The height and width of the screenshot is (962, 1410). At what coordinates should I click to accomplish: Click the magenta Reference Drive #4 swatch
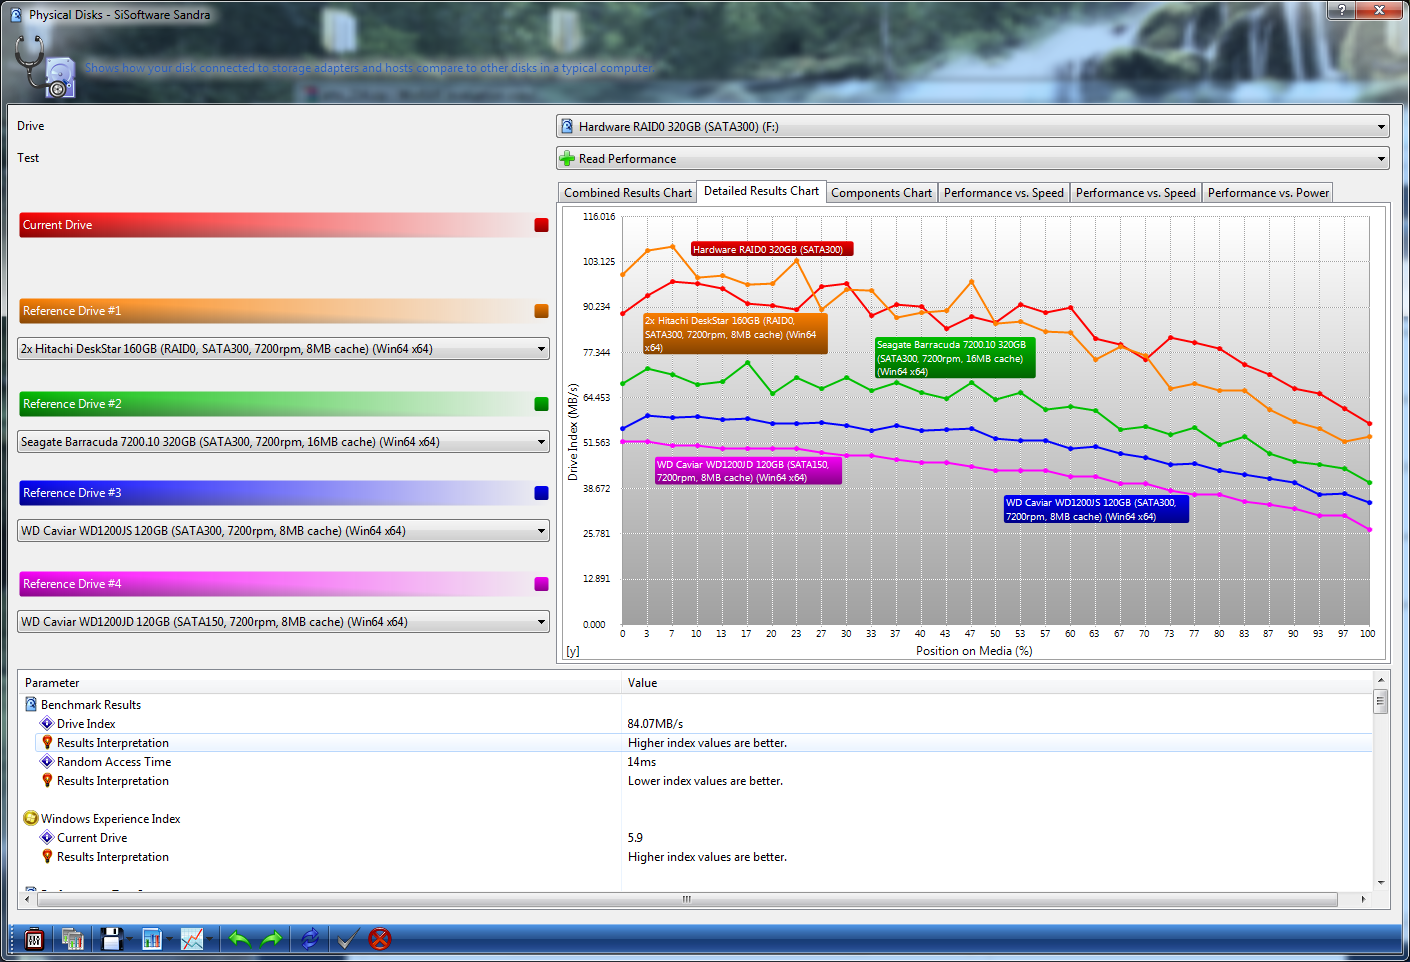pos(541,584)
